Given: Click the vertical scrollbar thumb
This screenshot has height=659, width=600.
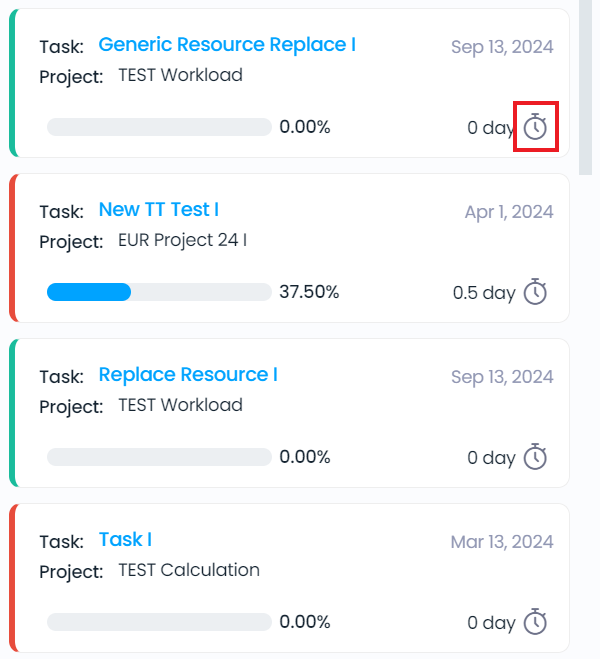Looking at the screenshot, I should coord(585,86).
